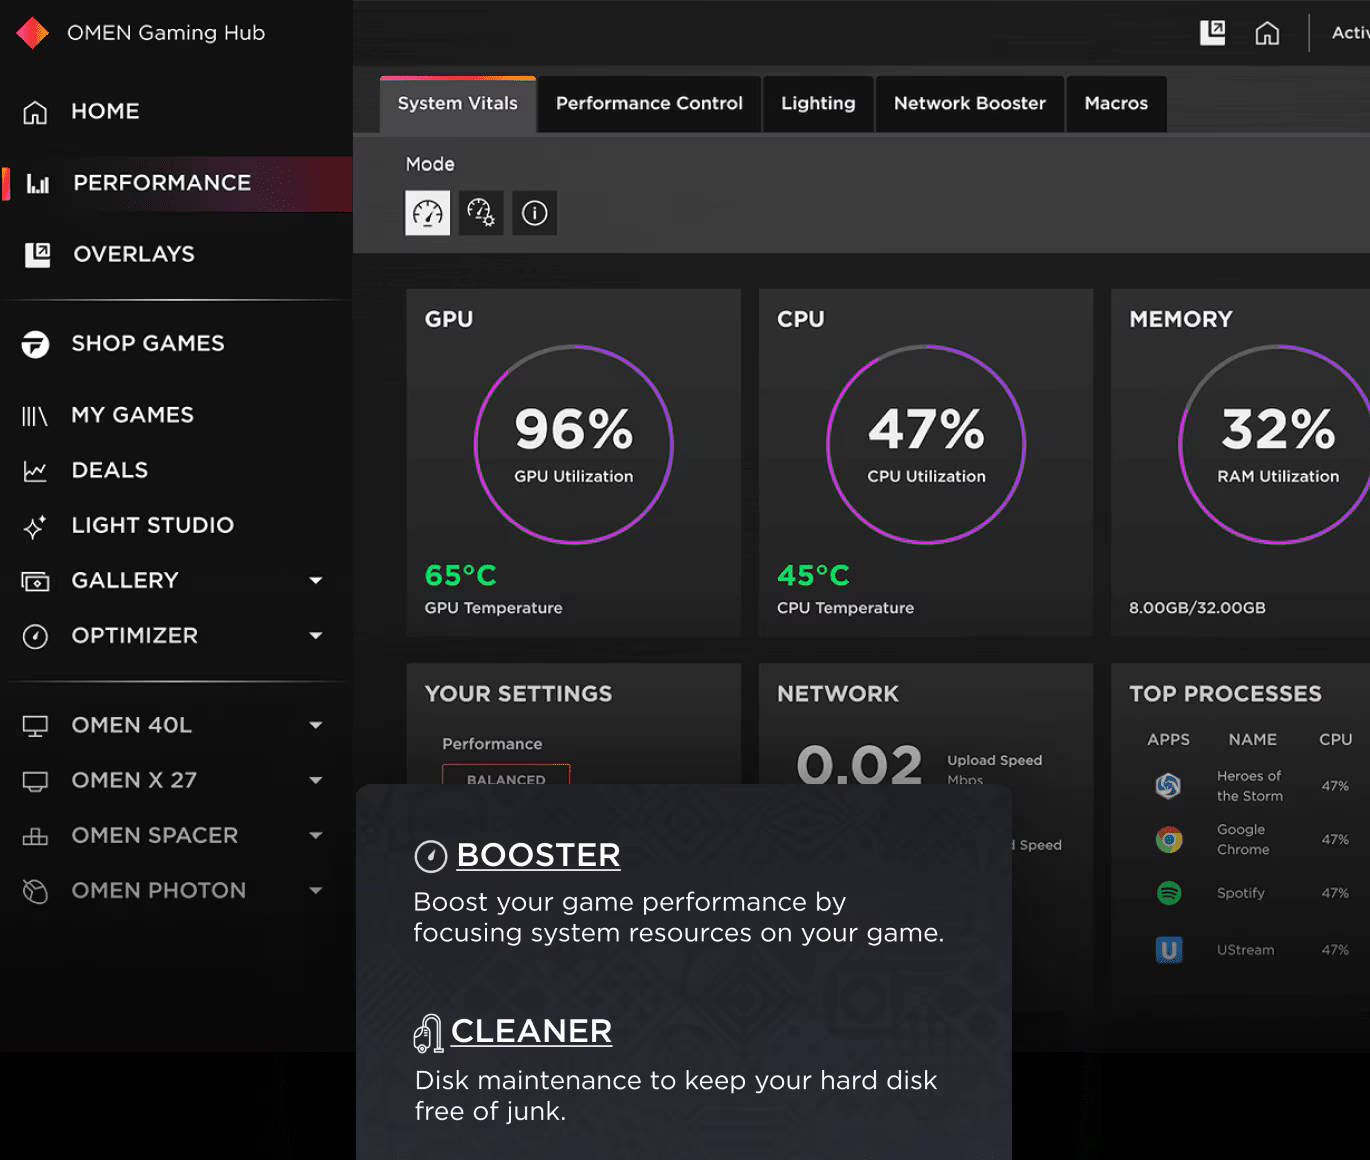Open SHOP GAMES in the sidebar
The height and width of the screenshot is (1160, 1370).
pyautogui.click(x=148, y=344)
